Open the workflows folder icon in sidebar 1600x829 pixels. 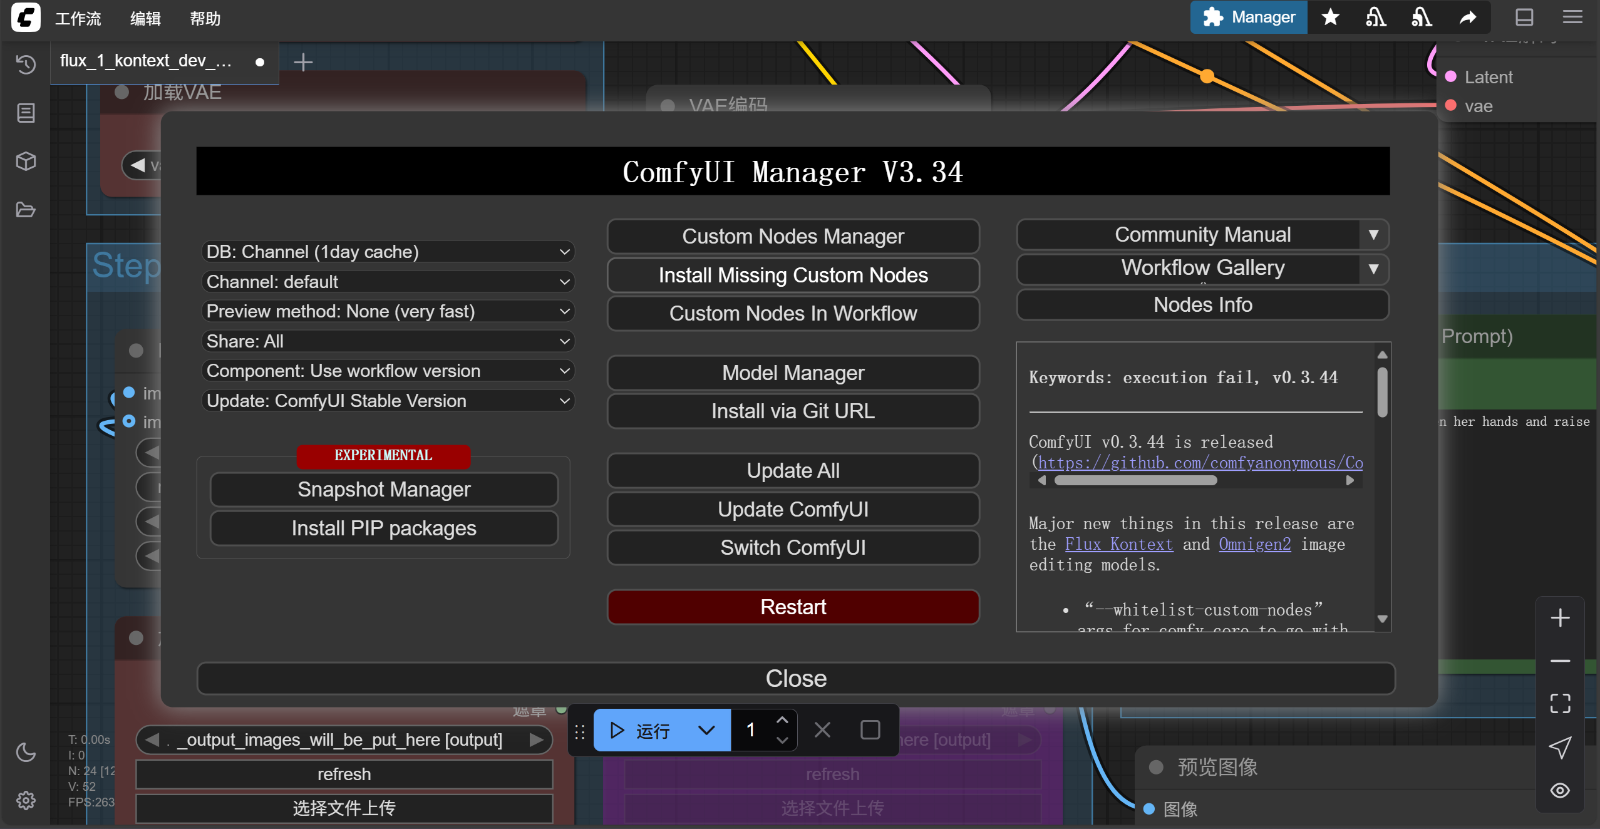click(x=26, y=210)
